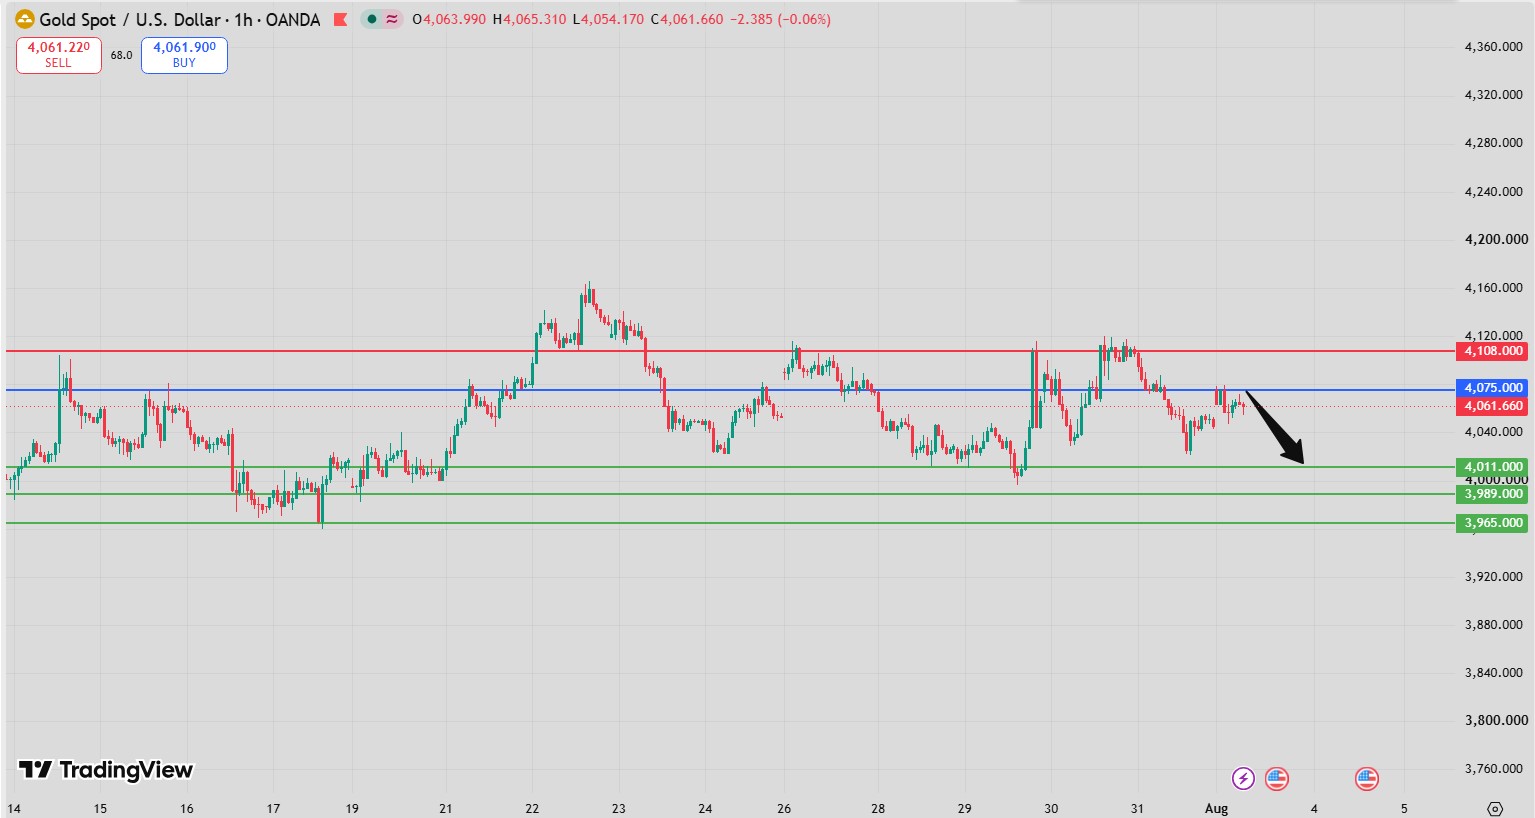The width and height of the screenshot is (1535, 818).
Task: Click date 21 on the time axis
Action: [446, 808]
